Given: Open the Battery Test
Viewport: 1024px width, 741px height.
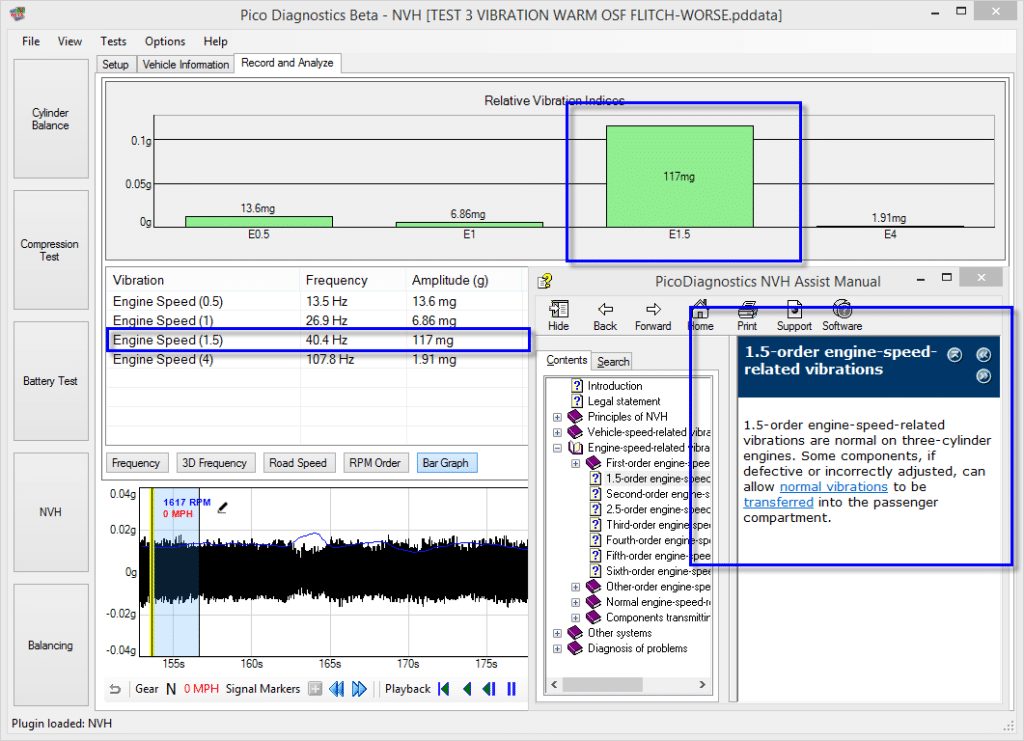Looking at the screenshot, I should pos(51,381).
